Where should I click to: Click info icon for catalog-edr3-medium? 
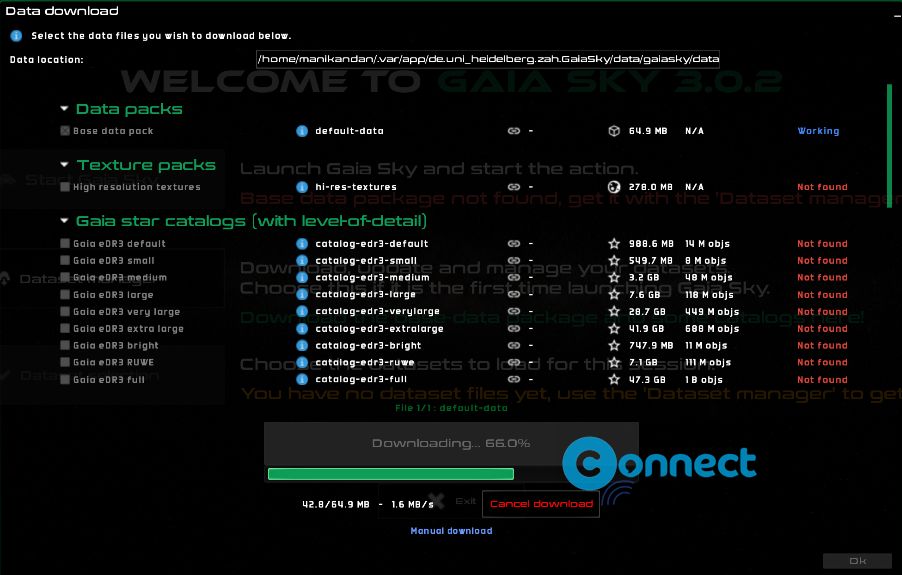point(301,277)
